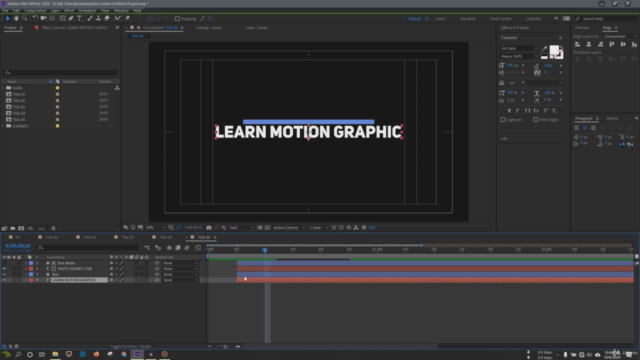
Task: Align layers to left edge
Action: click(578, 44)
